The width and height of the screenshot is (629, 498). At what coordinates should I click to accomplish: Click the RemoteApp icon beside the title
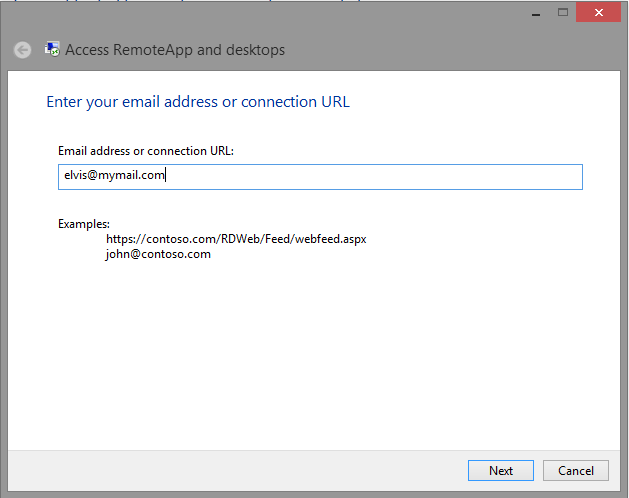pos(52,49)
